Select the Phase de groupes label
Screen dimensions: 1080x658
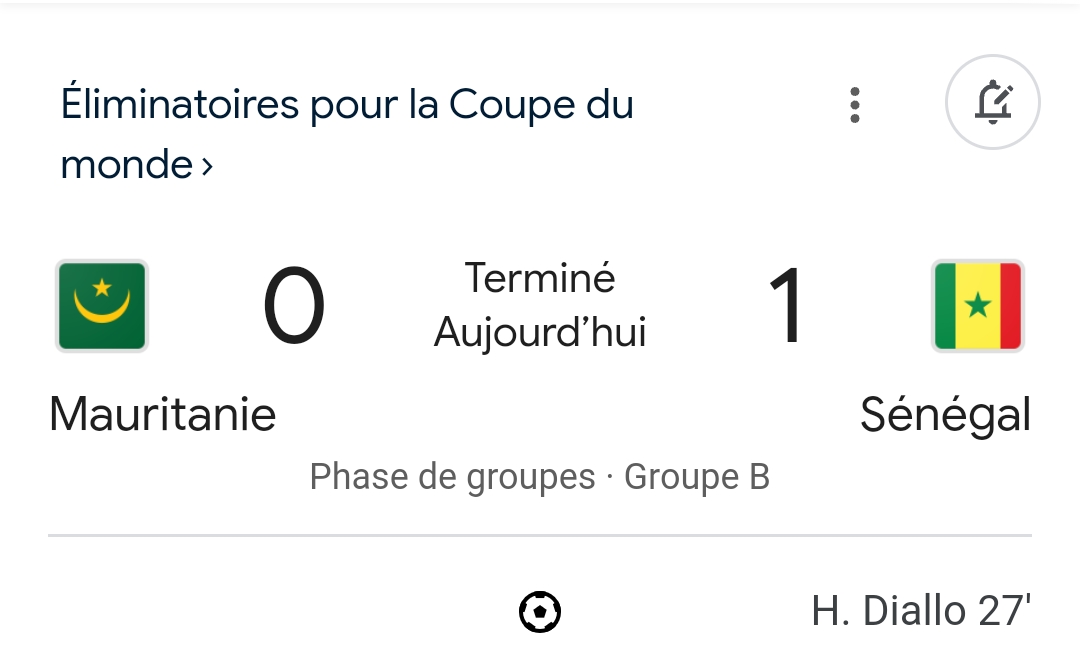(452, 477)
